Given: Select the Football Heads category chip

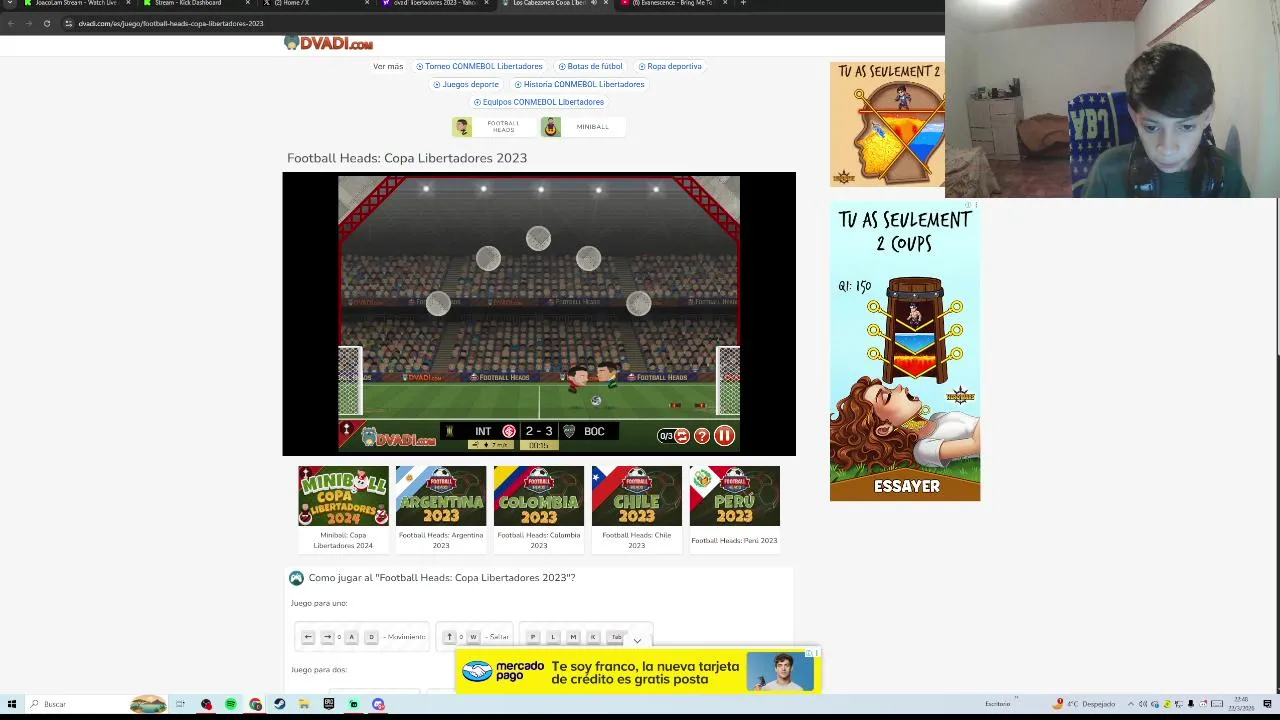Looking at the screenshot, I should click(x=494, y=127).
